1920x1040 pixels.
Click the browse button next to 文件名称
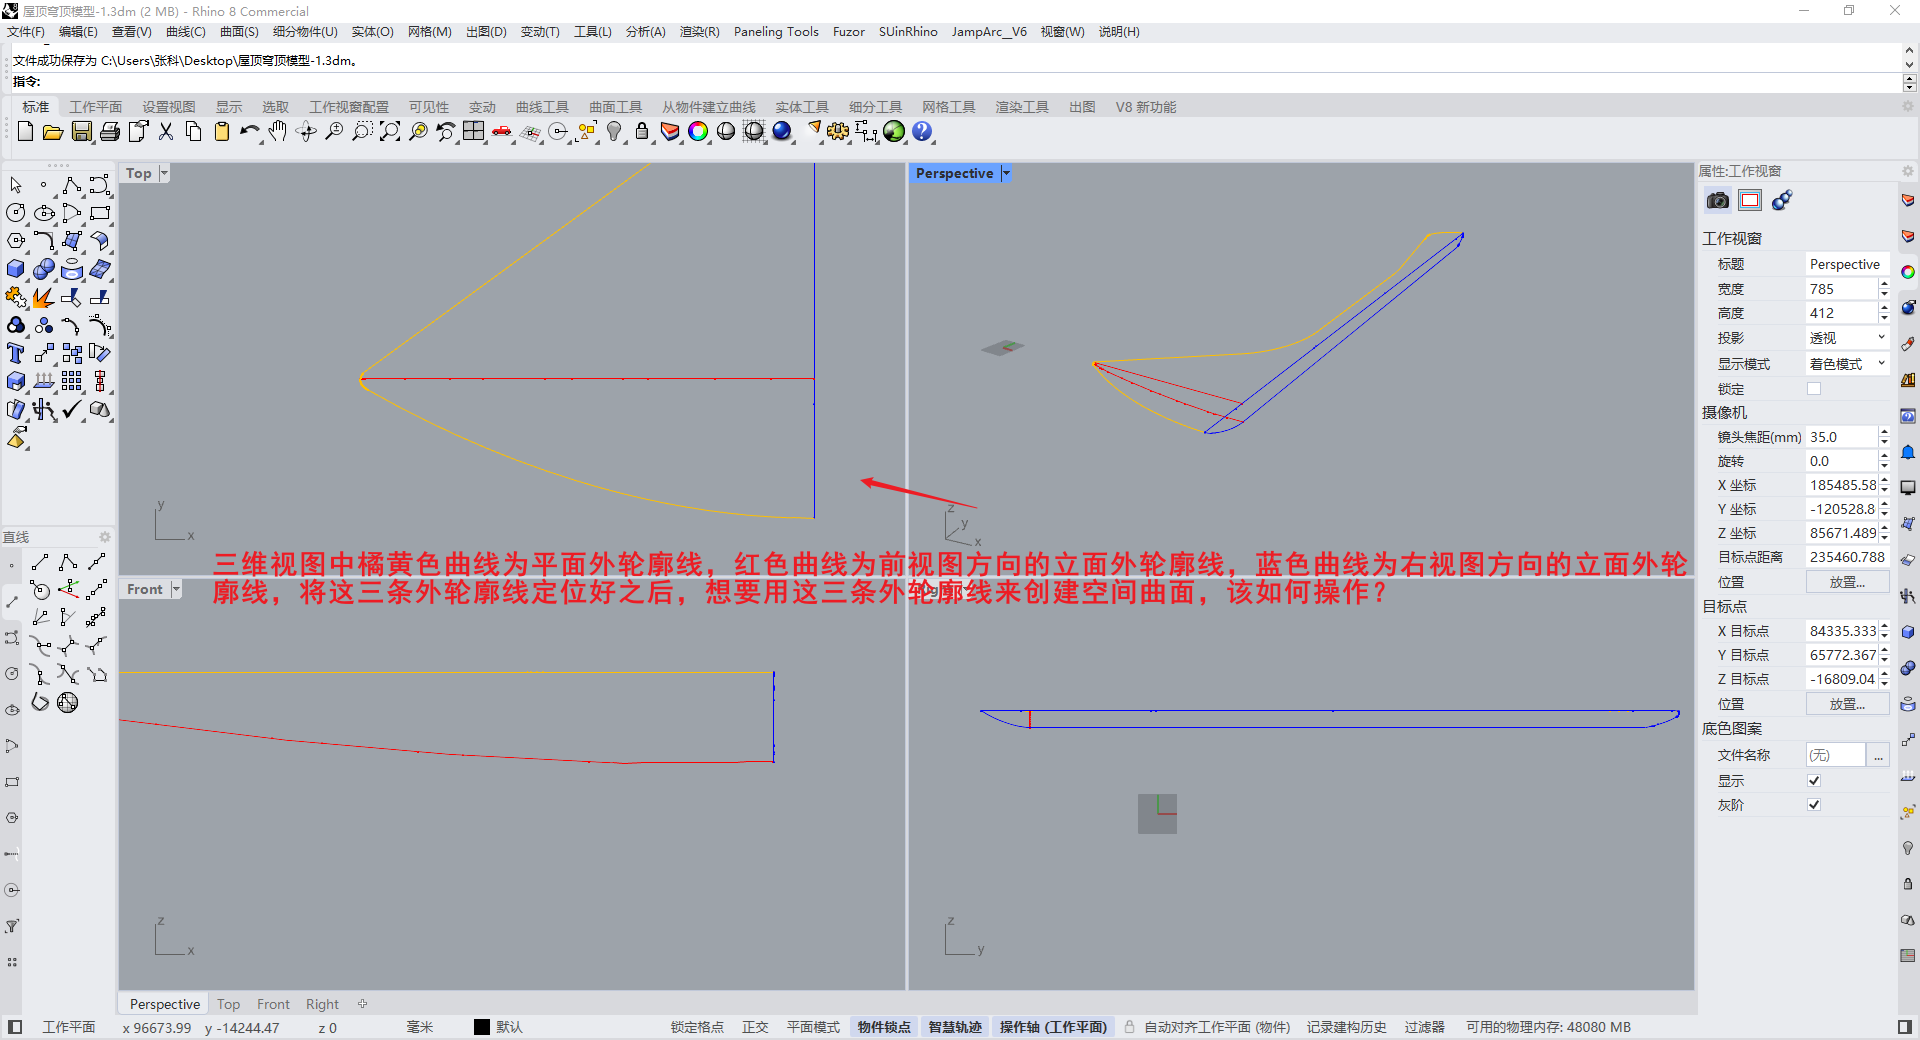(x=1878, y=755)
